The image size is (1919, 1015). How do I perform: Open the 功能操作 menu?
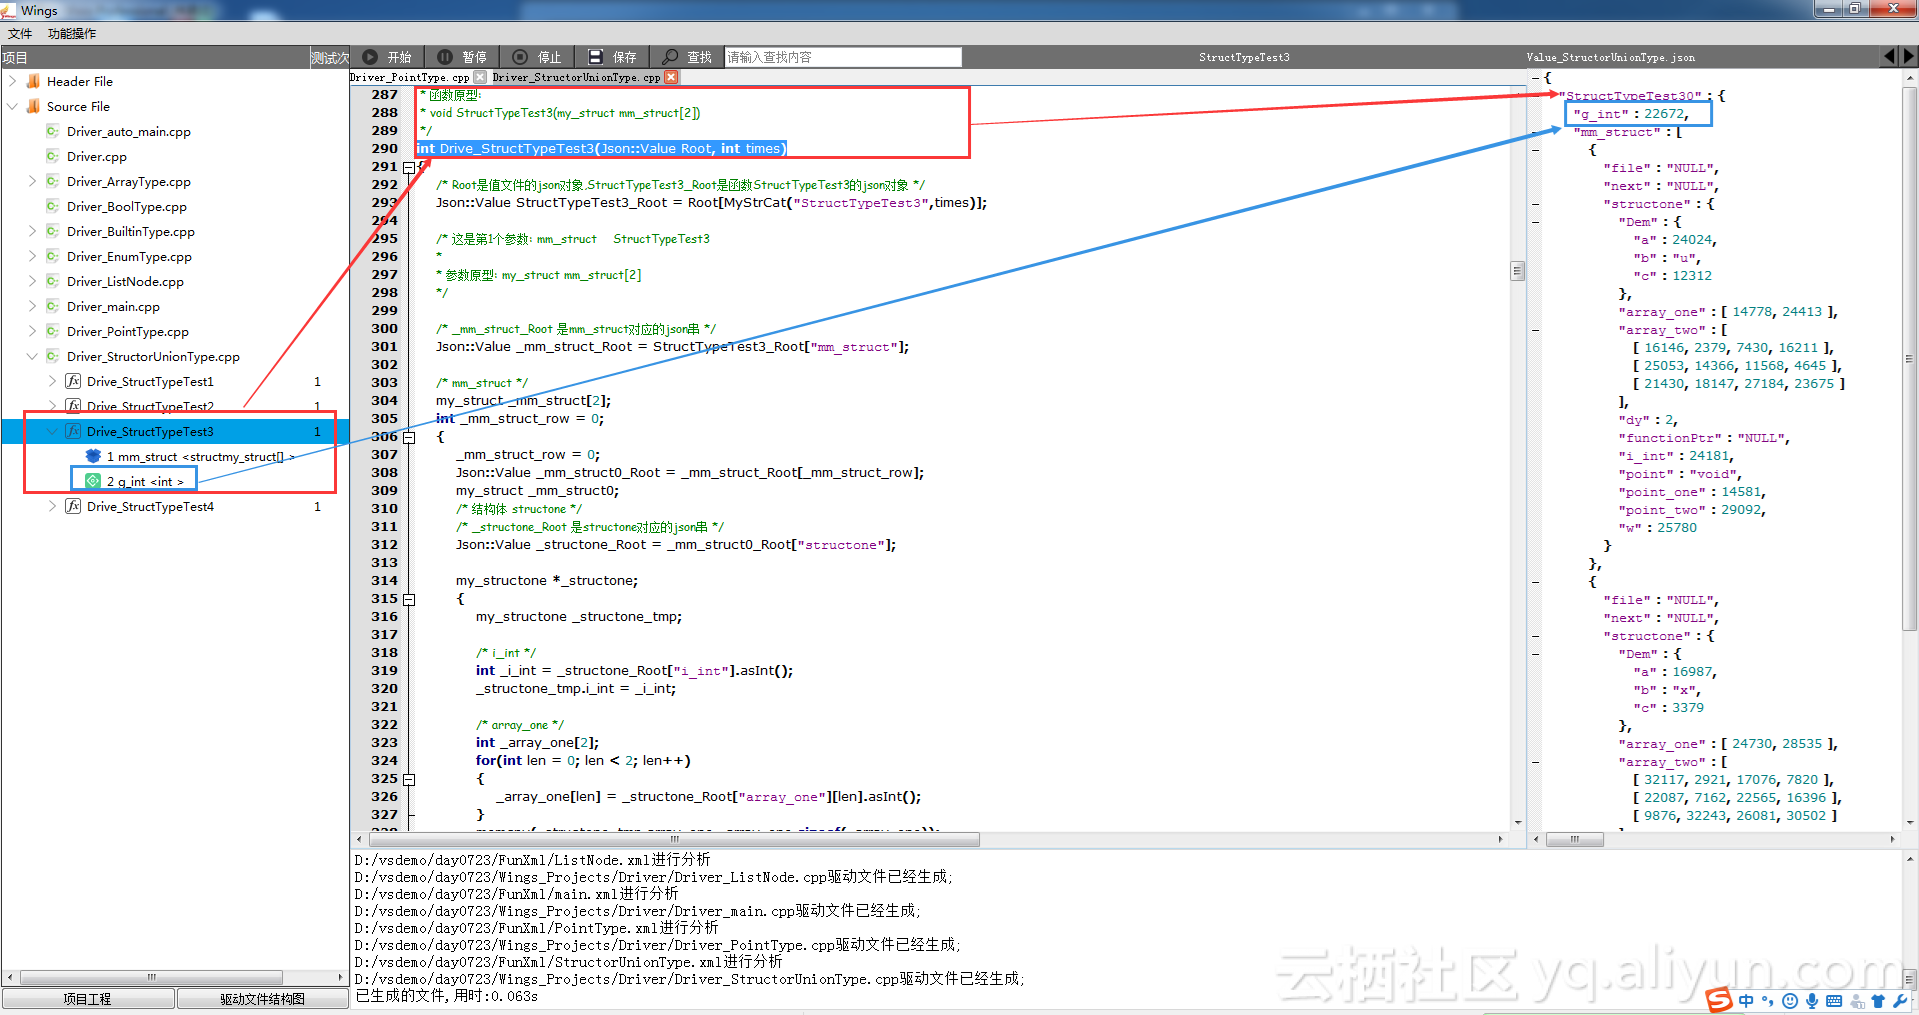[x=72, y=33]
